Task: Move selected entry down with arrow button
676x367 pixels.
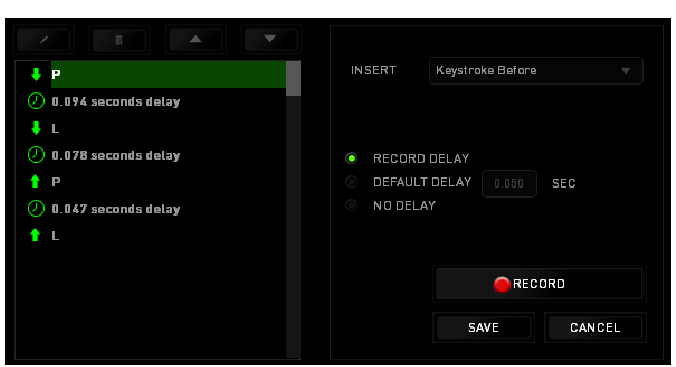Action: (271, 40)
